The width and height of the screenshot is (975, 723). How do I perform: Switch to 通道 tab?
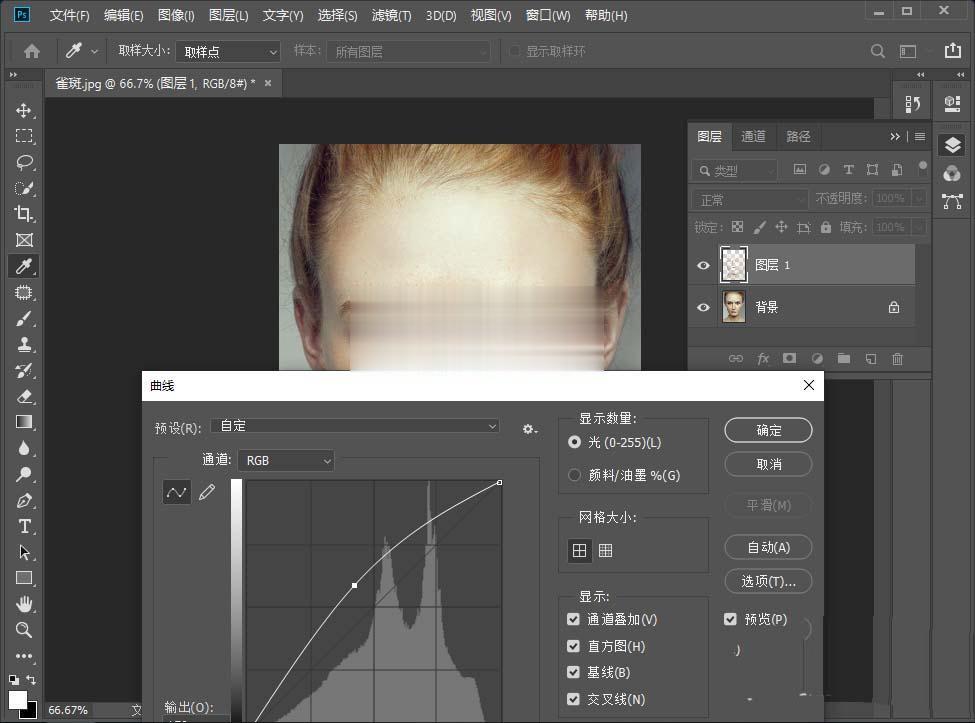coord(753,136)
